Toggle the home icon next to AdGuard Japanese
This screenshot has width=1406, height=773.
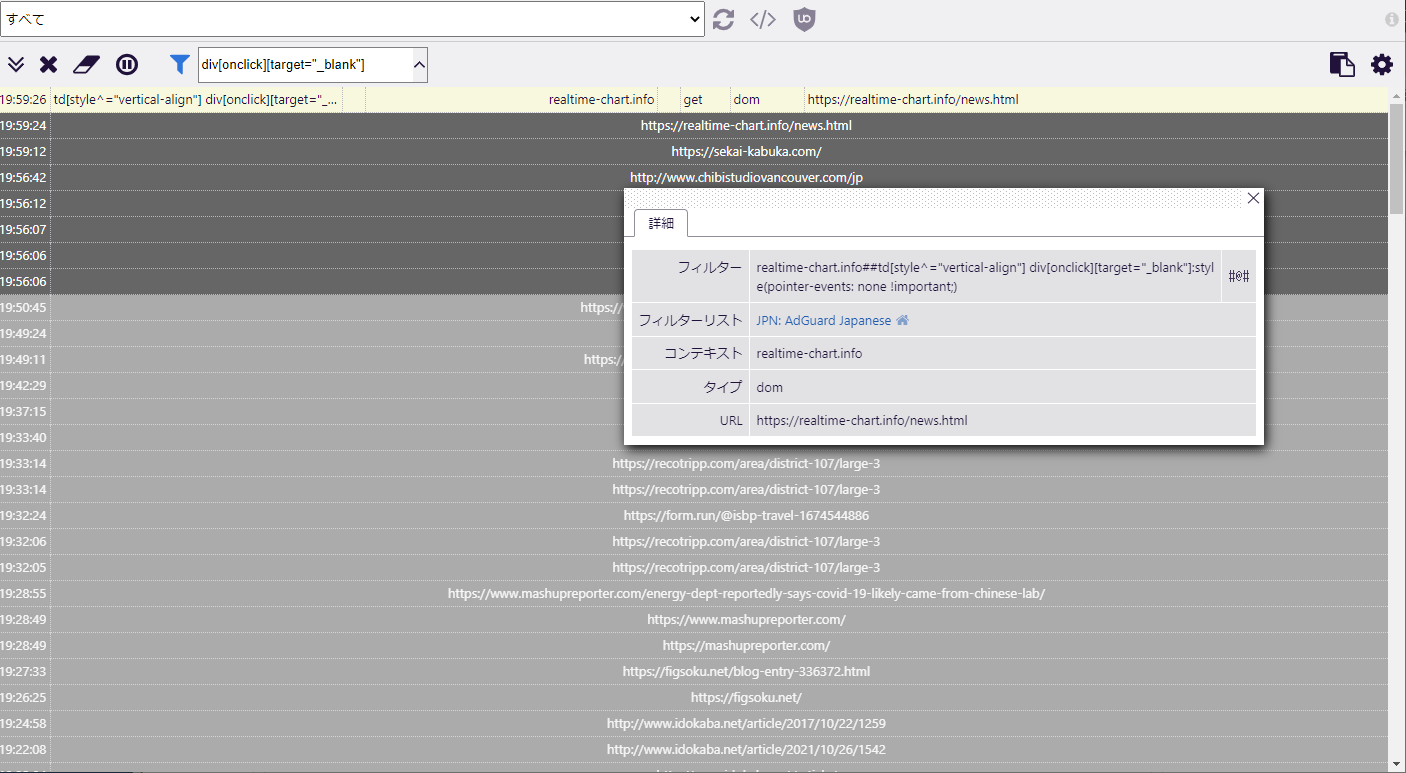click(x=902, y=320)
